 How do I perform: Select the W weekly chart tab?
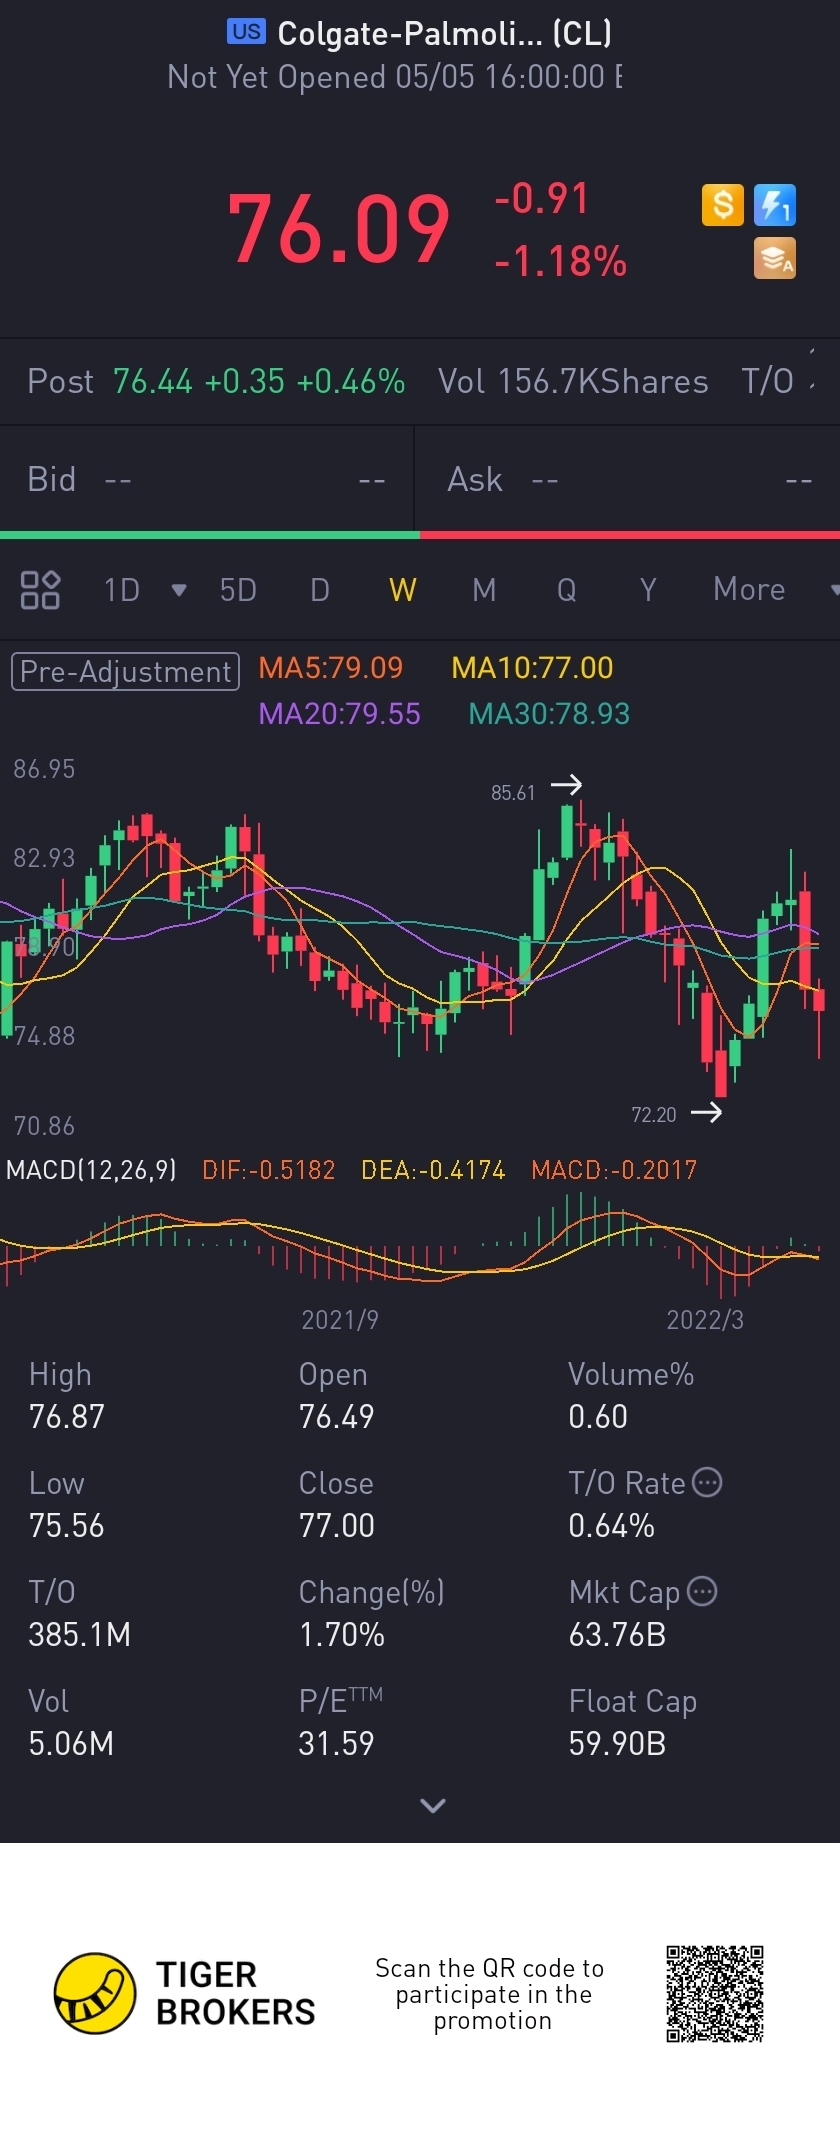403,590
